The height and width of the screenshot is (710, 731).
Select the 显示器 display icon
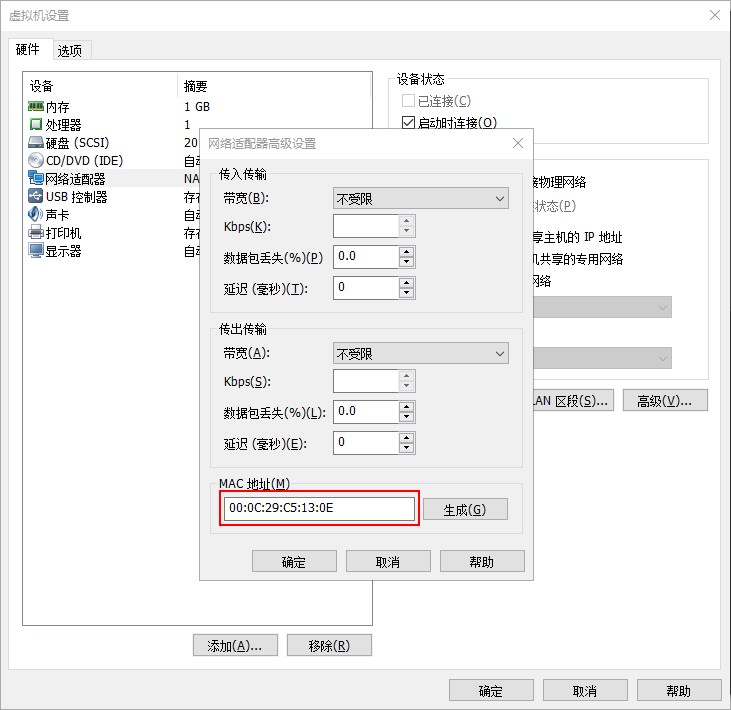[36, 250]
